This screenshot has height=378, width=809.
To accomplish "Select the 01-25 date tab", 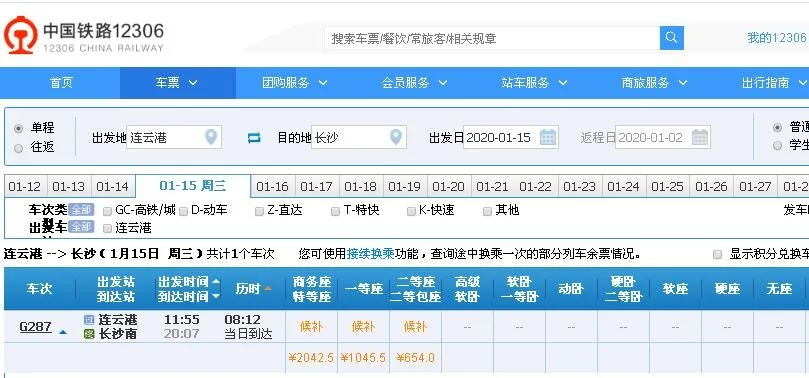I will point(668,187).
